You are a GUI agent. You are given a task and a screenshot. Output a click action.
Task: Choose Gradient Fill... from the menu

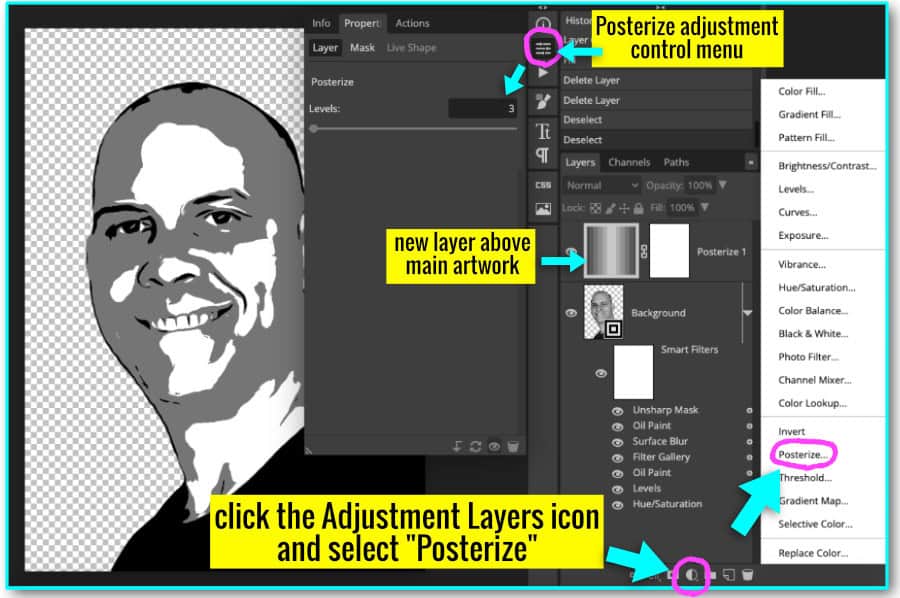[809, 114]
